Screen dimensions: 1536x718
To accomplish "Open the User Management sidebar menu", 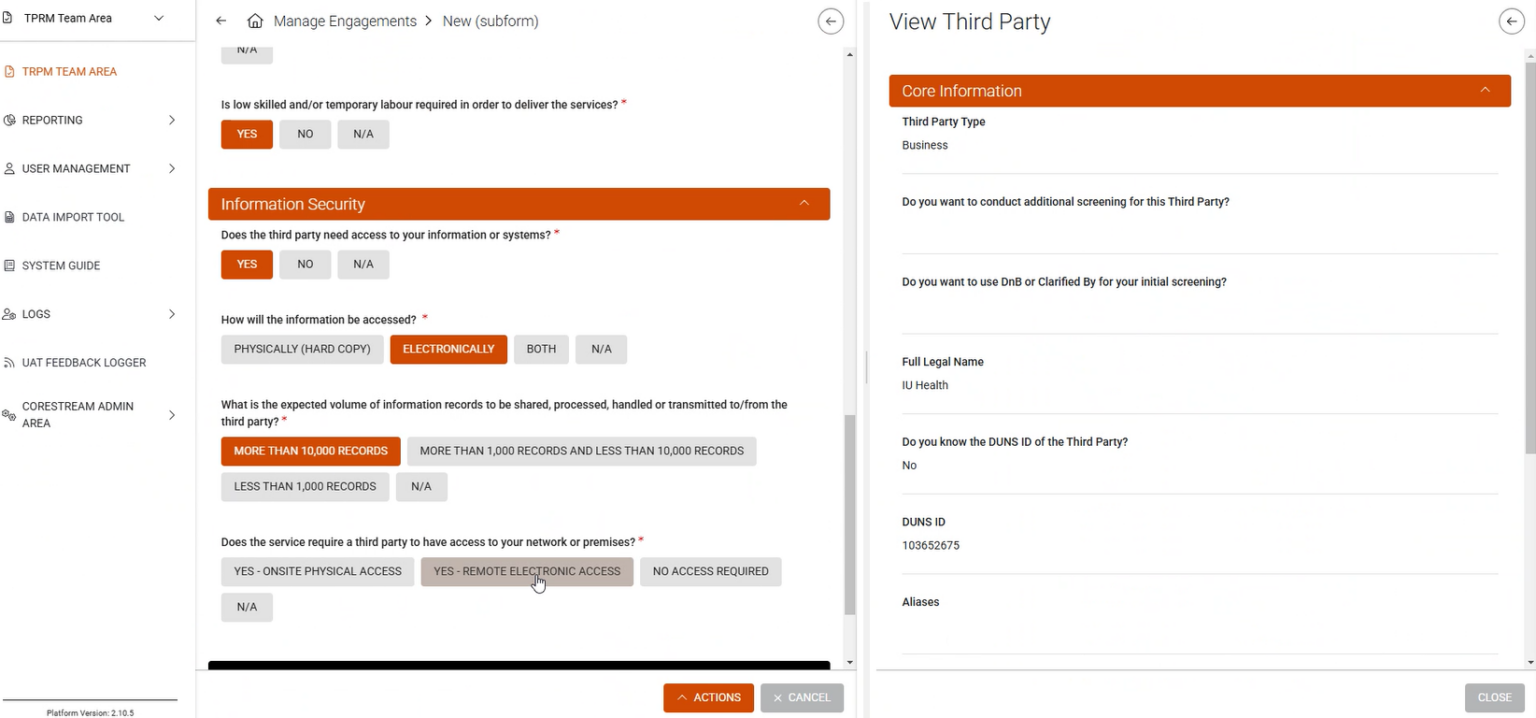I will point(9,168).
